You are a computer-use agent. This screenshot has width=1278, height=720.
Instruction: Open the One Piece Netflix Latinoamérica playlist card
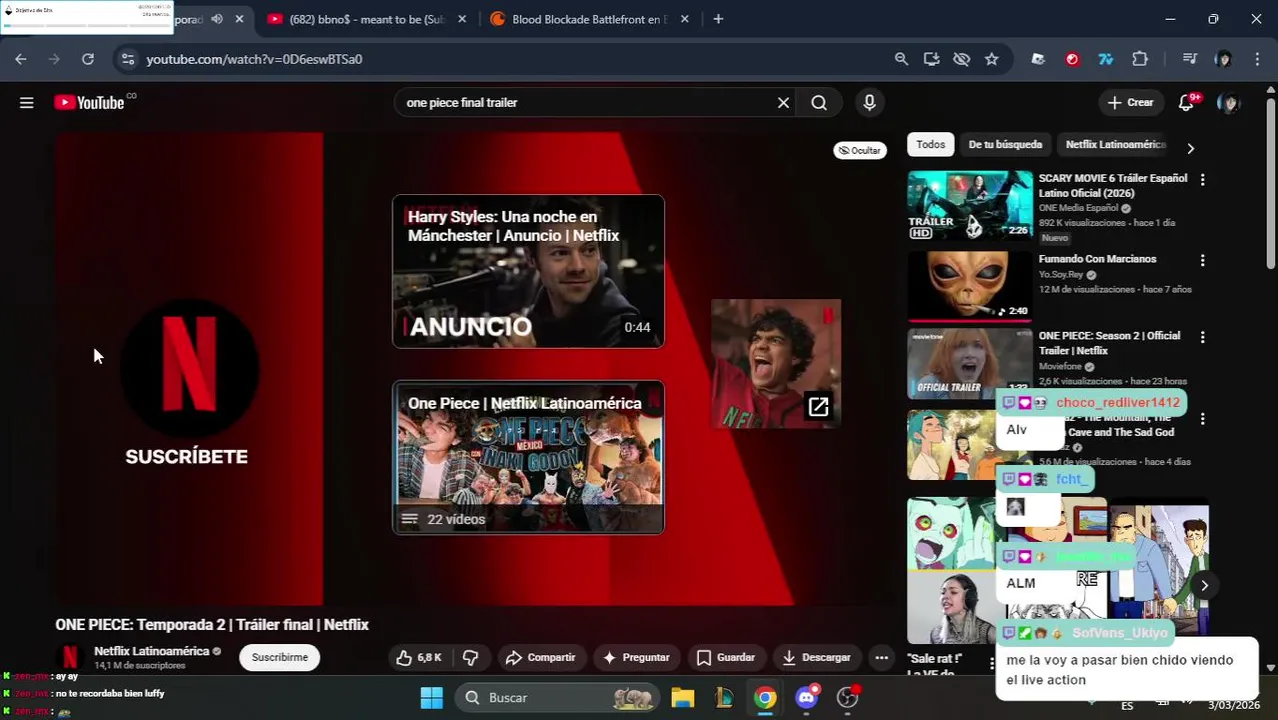click(528, 457)
